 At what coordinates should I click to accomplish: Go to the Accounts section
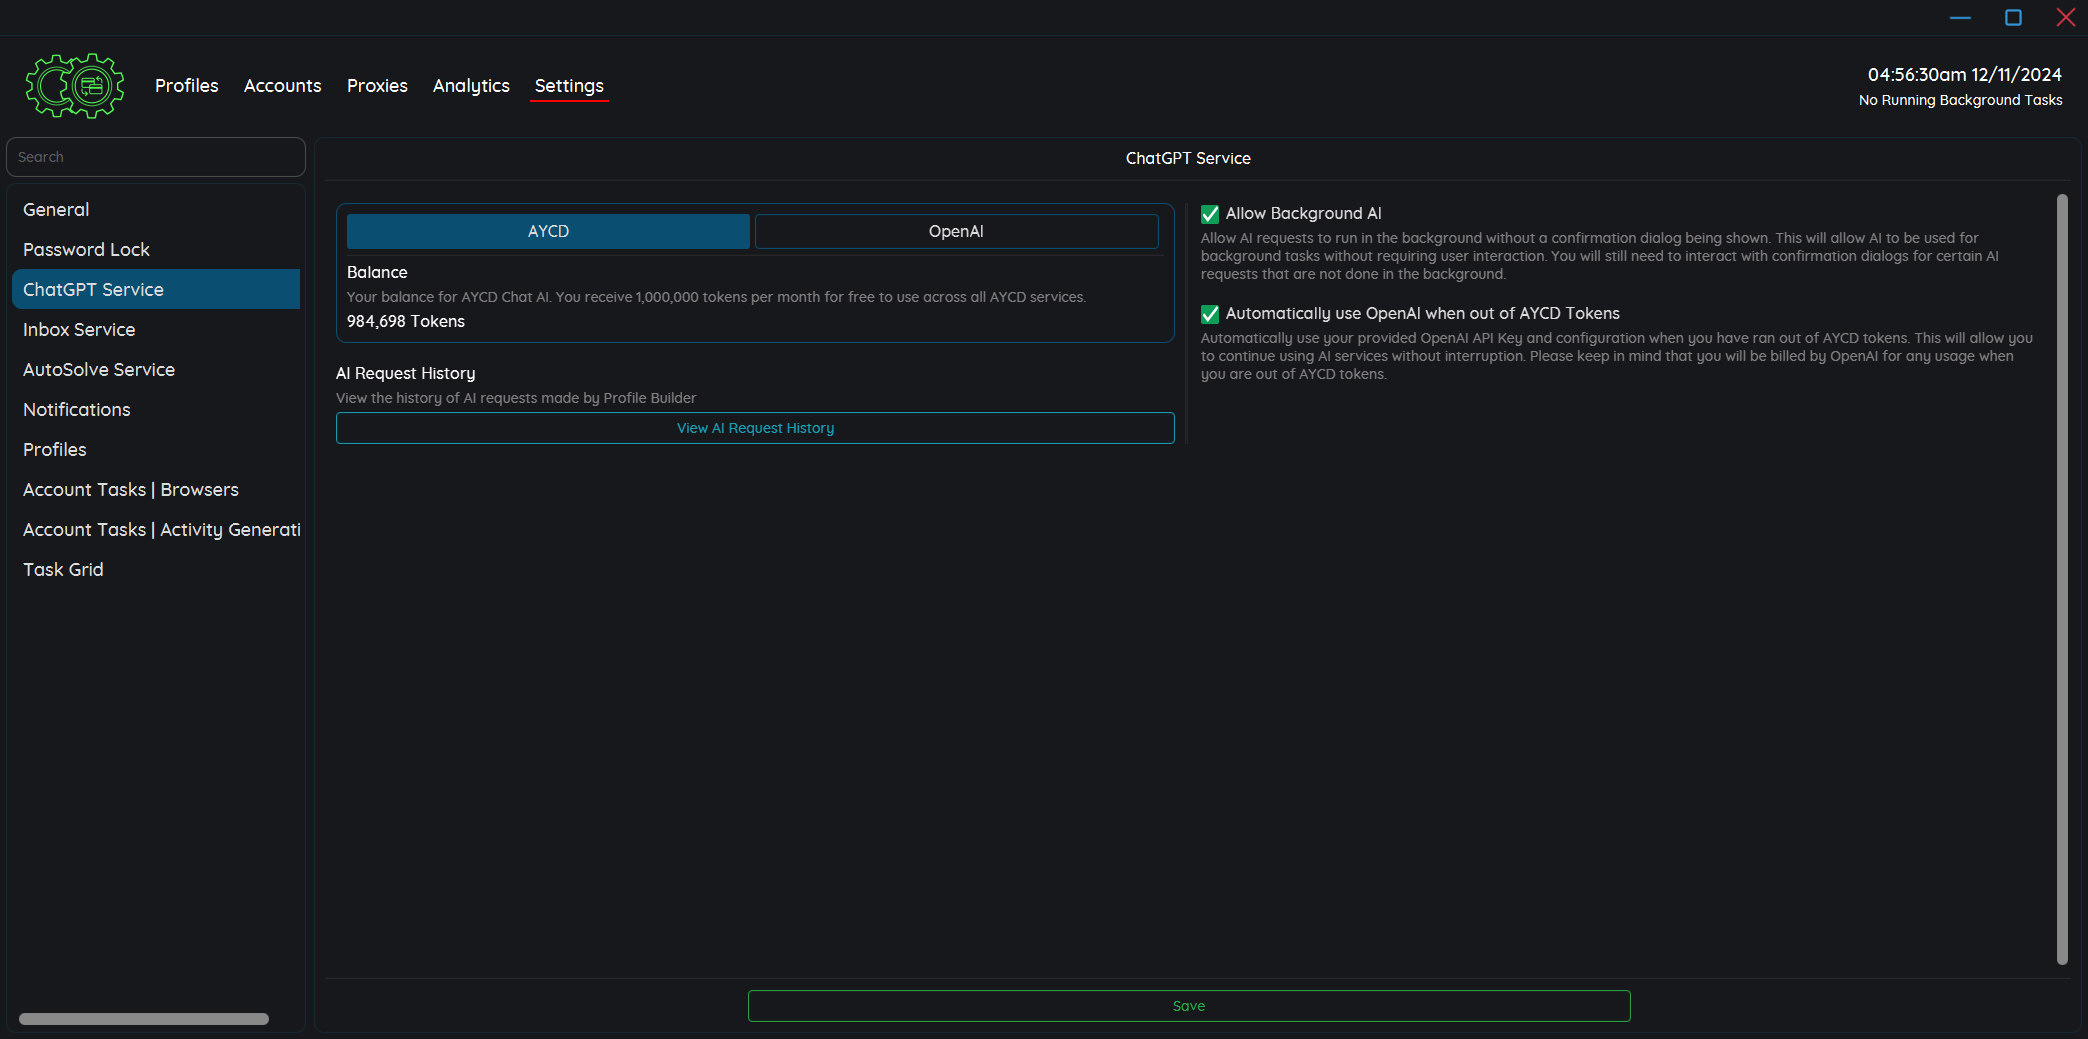[x=282, y=86]
